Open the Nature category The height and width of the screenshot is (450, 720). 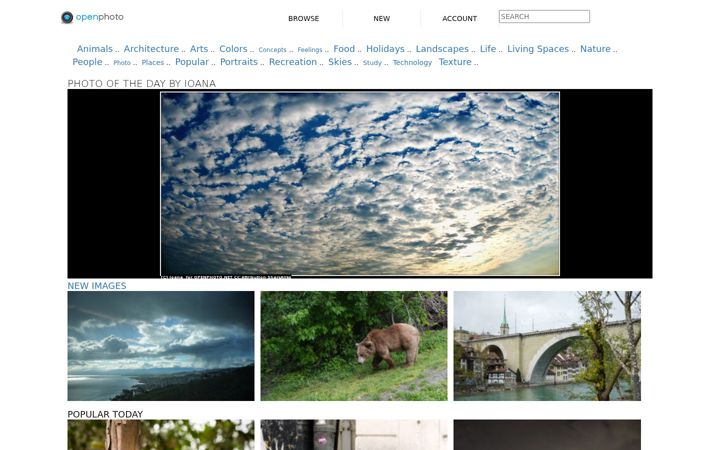coord(595,49)
